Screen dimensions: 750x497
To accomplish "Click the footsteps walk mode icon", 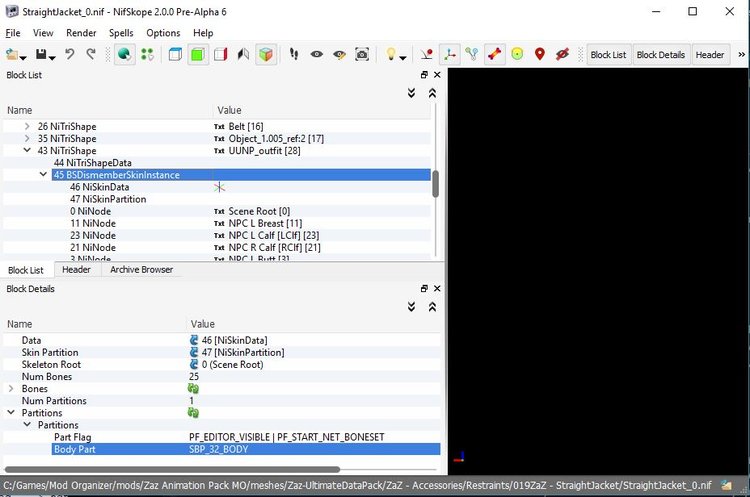I will coord(294,55).
